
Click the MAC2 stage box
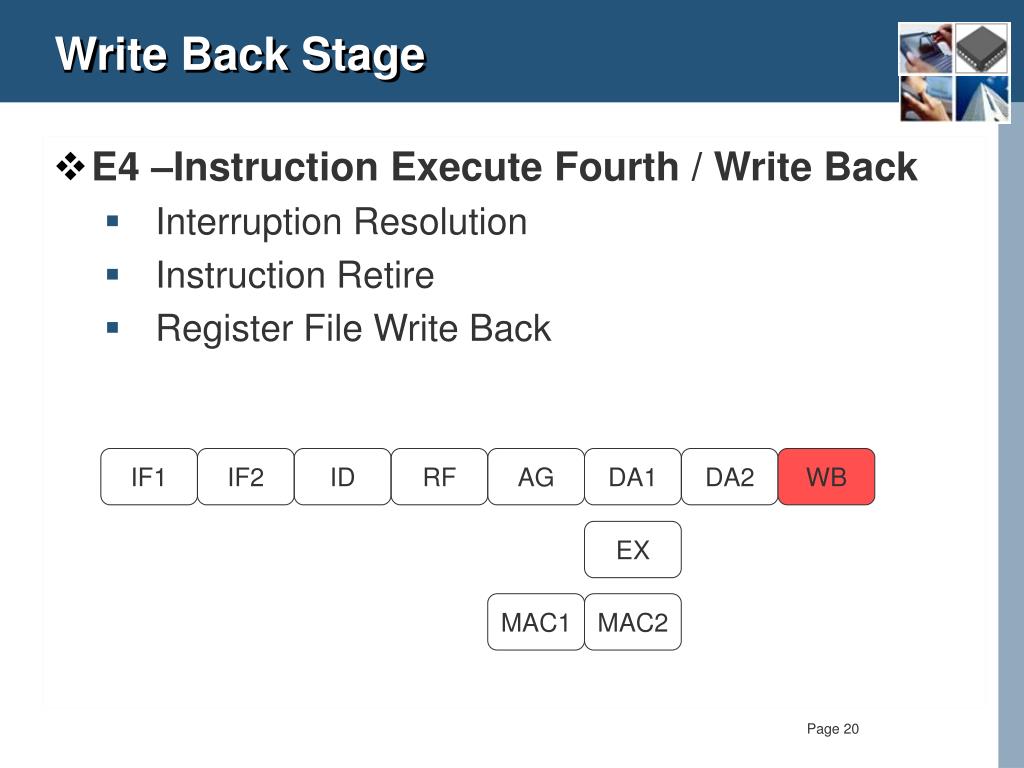click(x=632, y=622)
